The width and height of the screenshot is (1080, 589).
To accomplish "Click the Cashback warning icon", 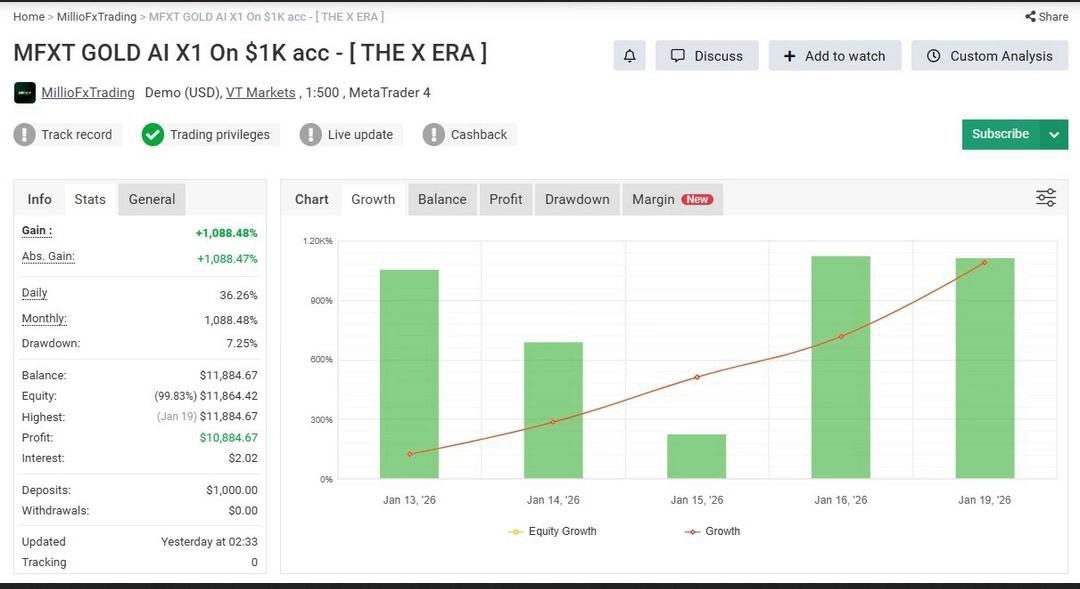I will pos(434,134).
